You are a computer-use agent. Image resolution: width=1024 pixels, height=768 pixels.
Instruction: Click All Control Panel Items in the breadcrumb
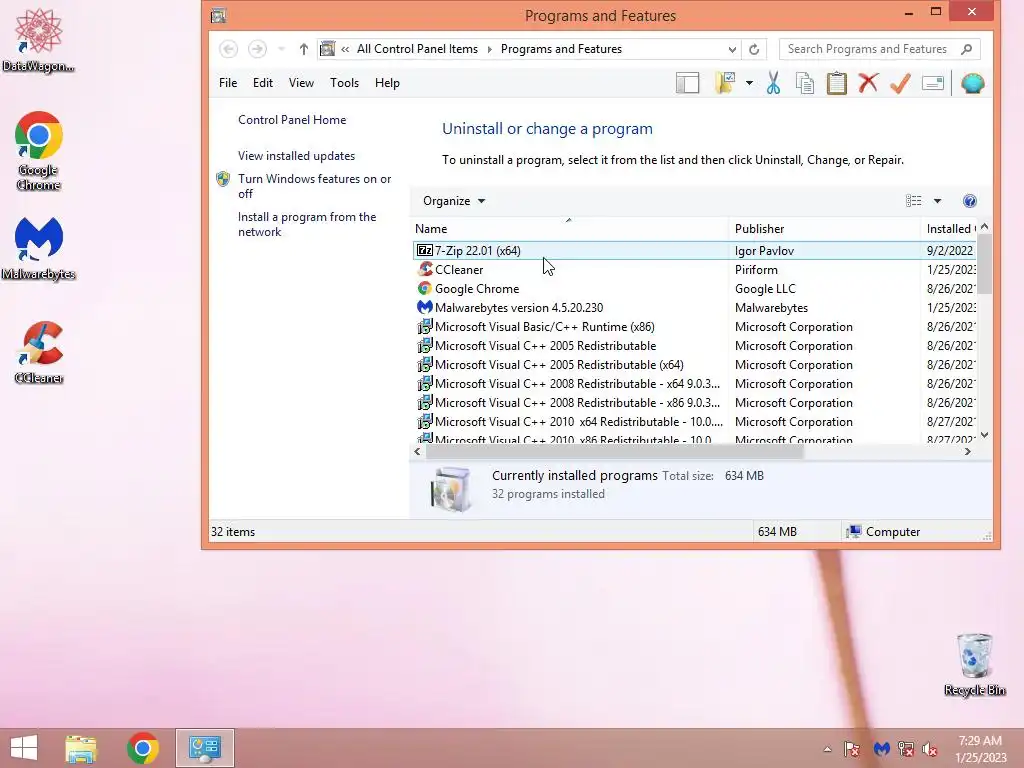pos(417,49)
